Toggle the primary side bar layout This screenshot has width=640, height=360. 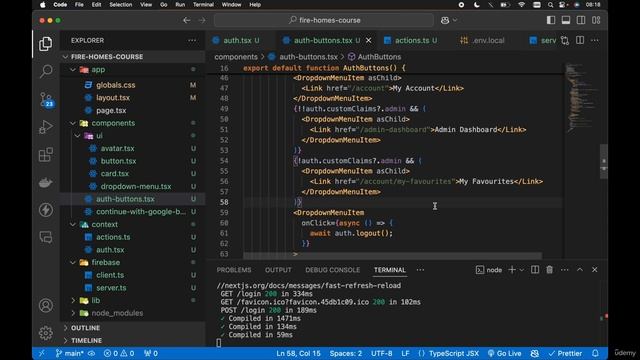coord(551,20)
